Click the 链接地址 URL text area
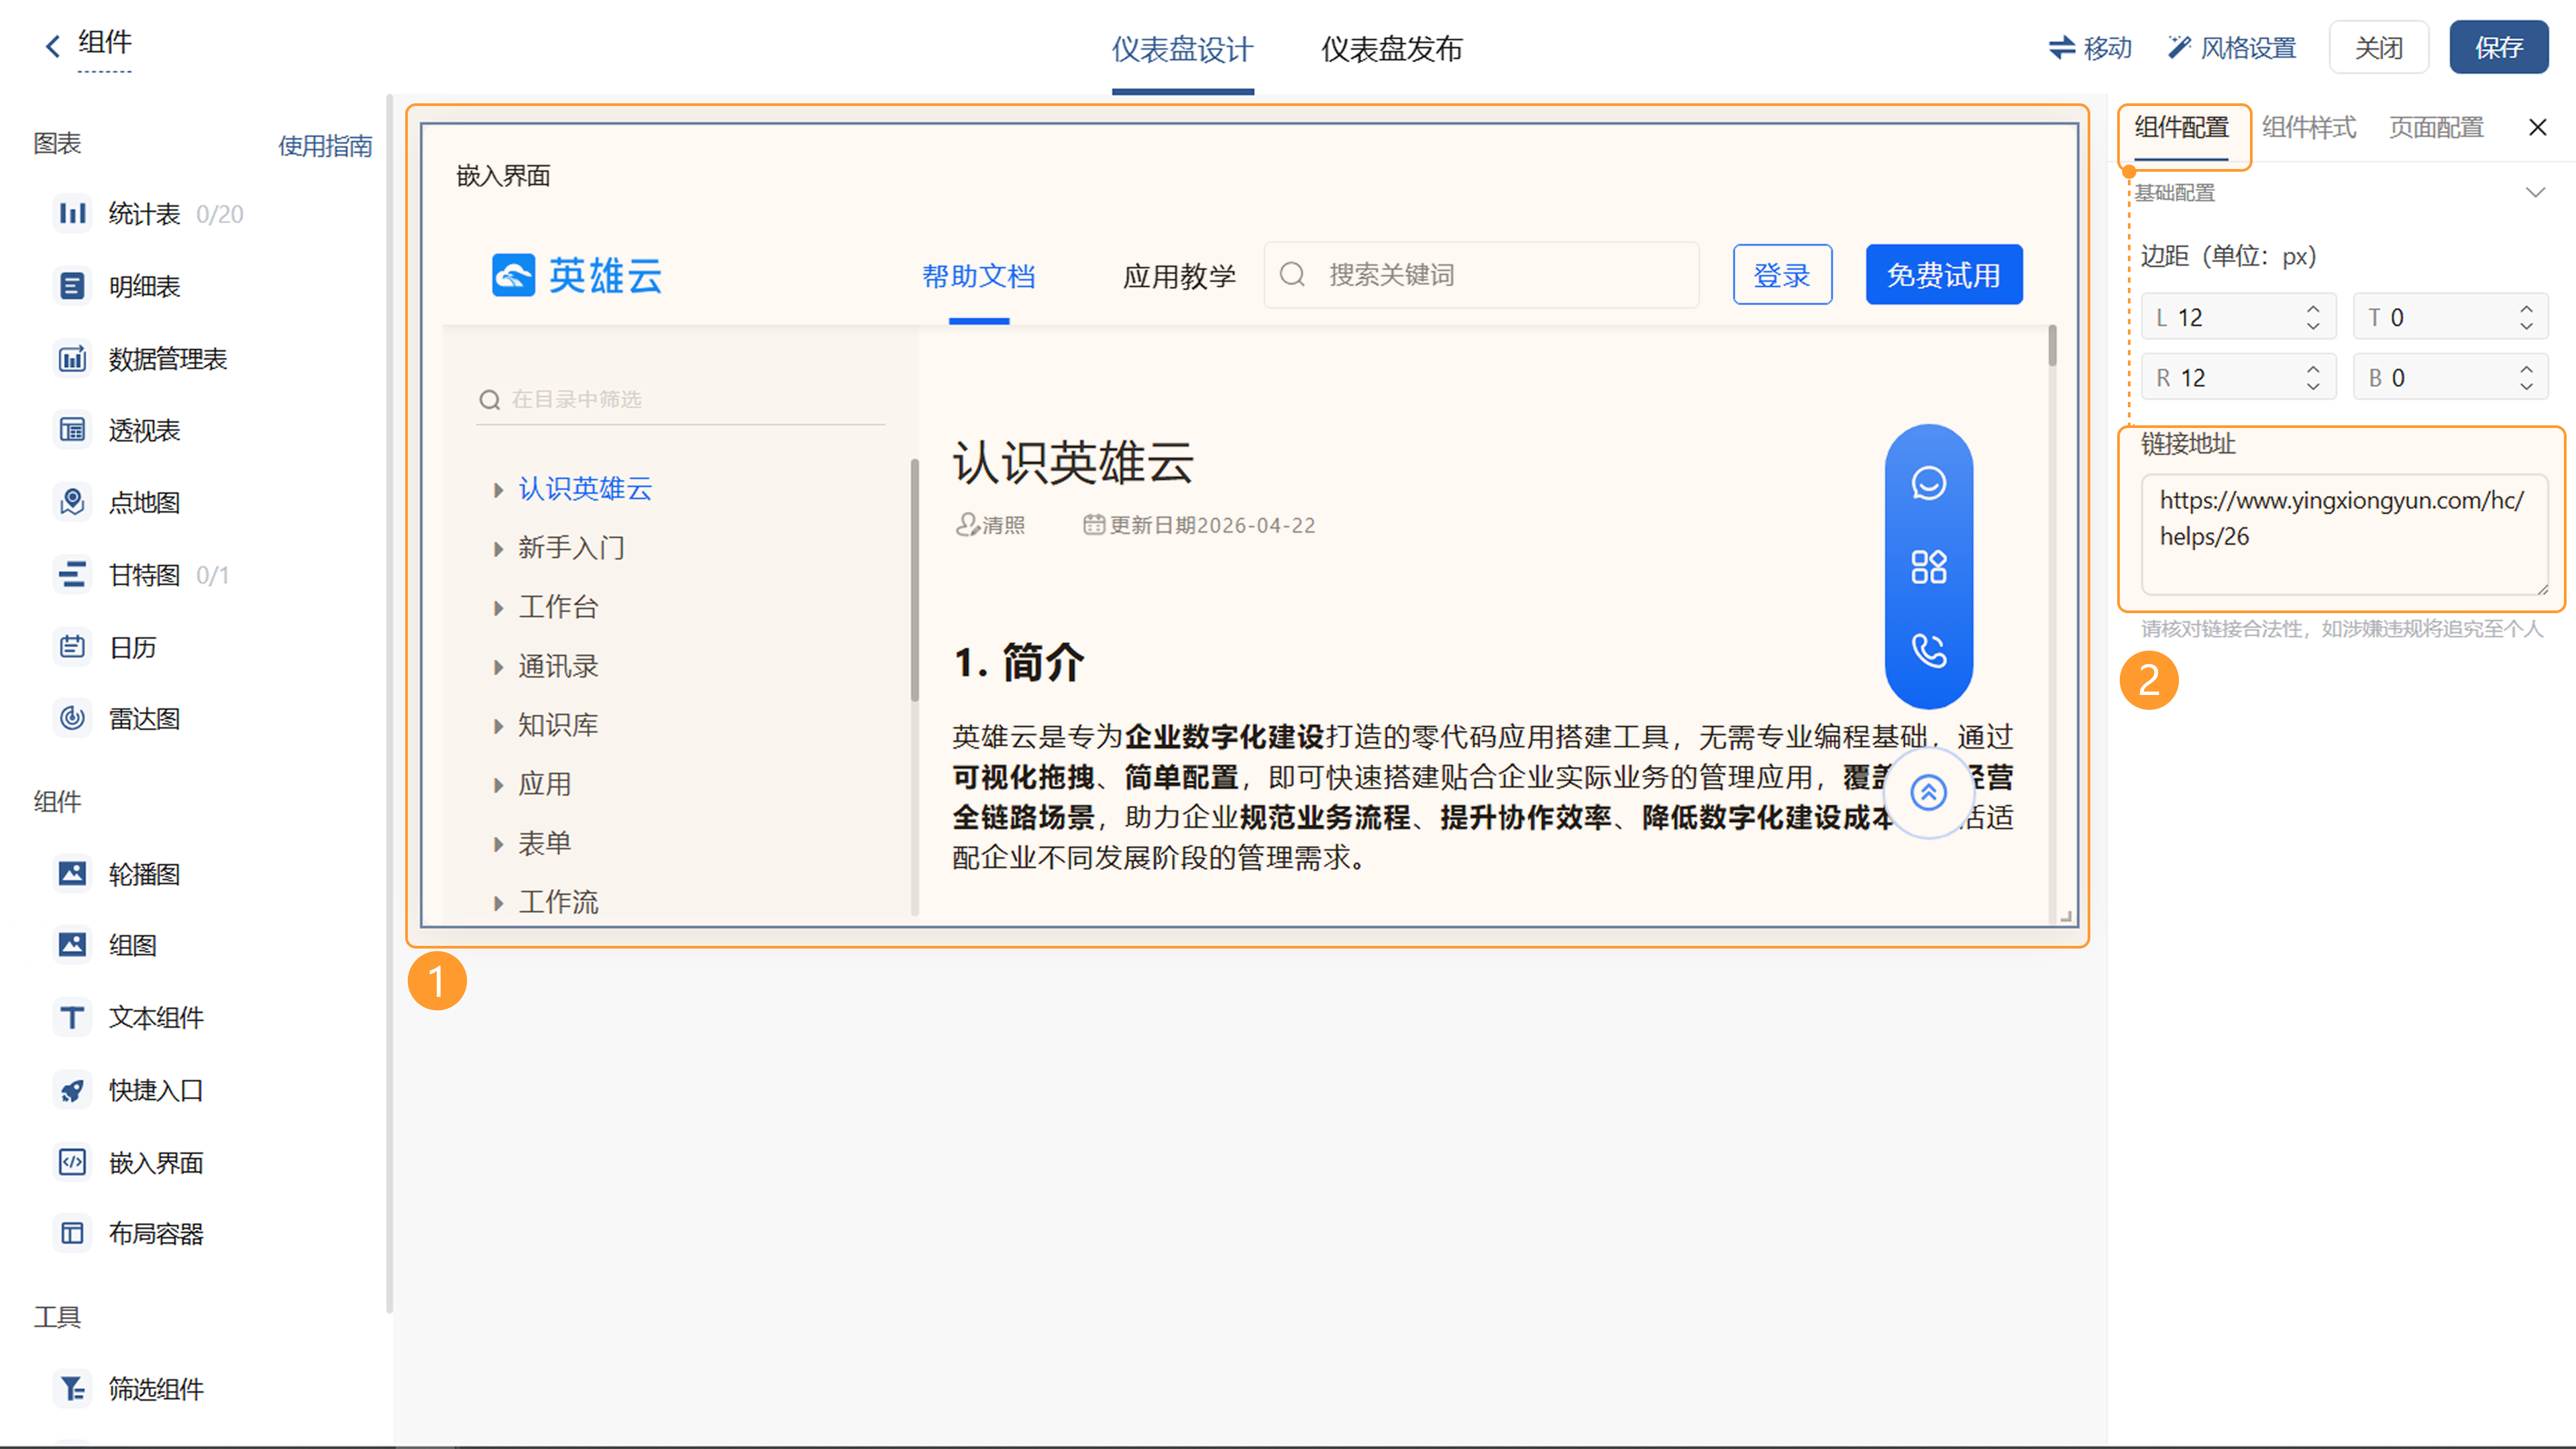This screenshot has width=2576, height=1449. pos(2344,535)
